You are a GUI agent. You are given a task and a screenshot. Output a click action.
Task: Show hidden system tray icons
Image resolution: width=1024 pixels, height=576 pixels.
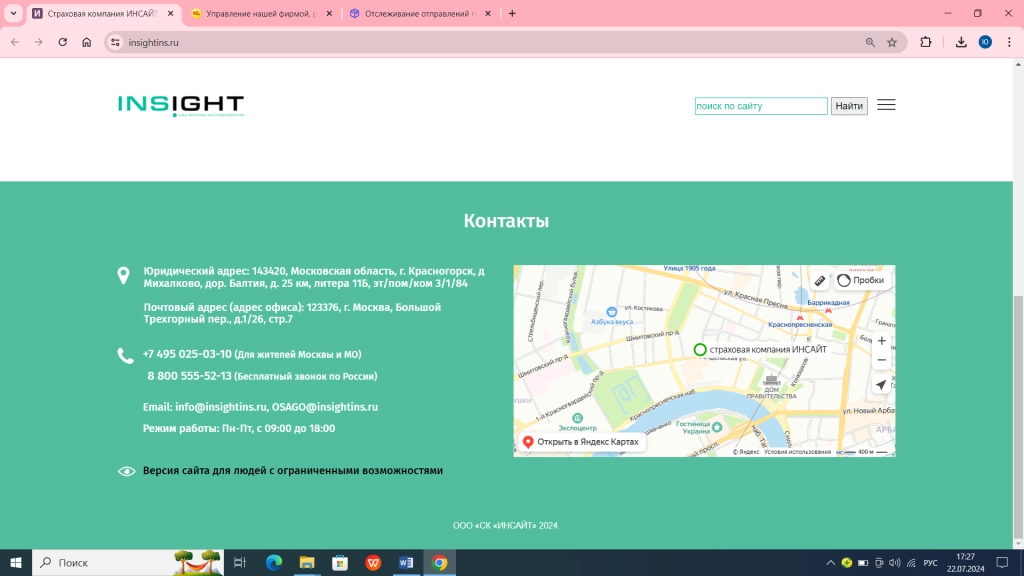click(x=831, y=563)
